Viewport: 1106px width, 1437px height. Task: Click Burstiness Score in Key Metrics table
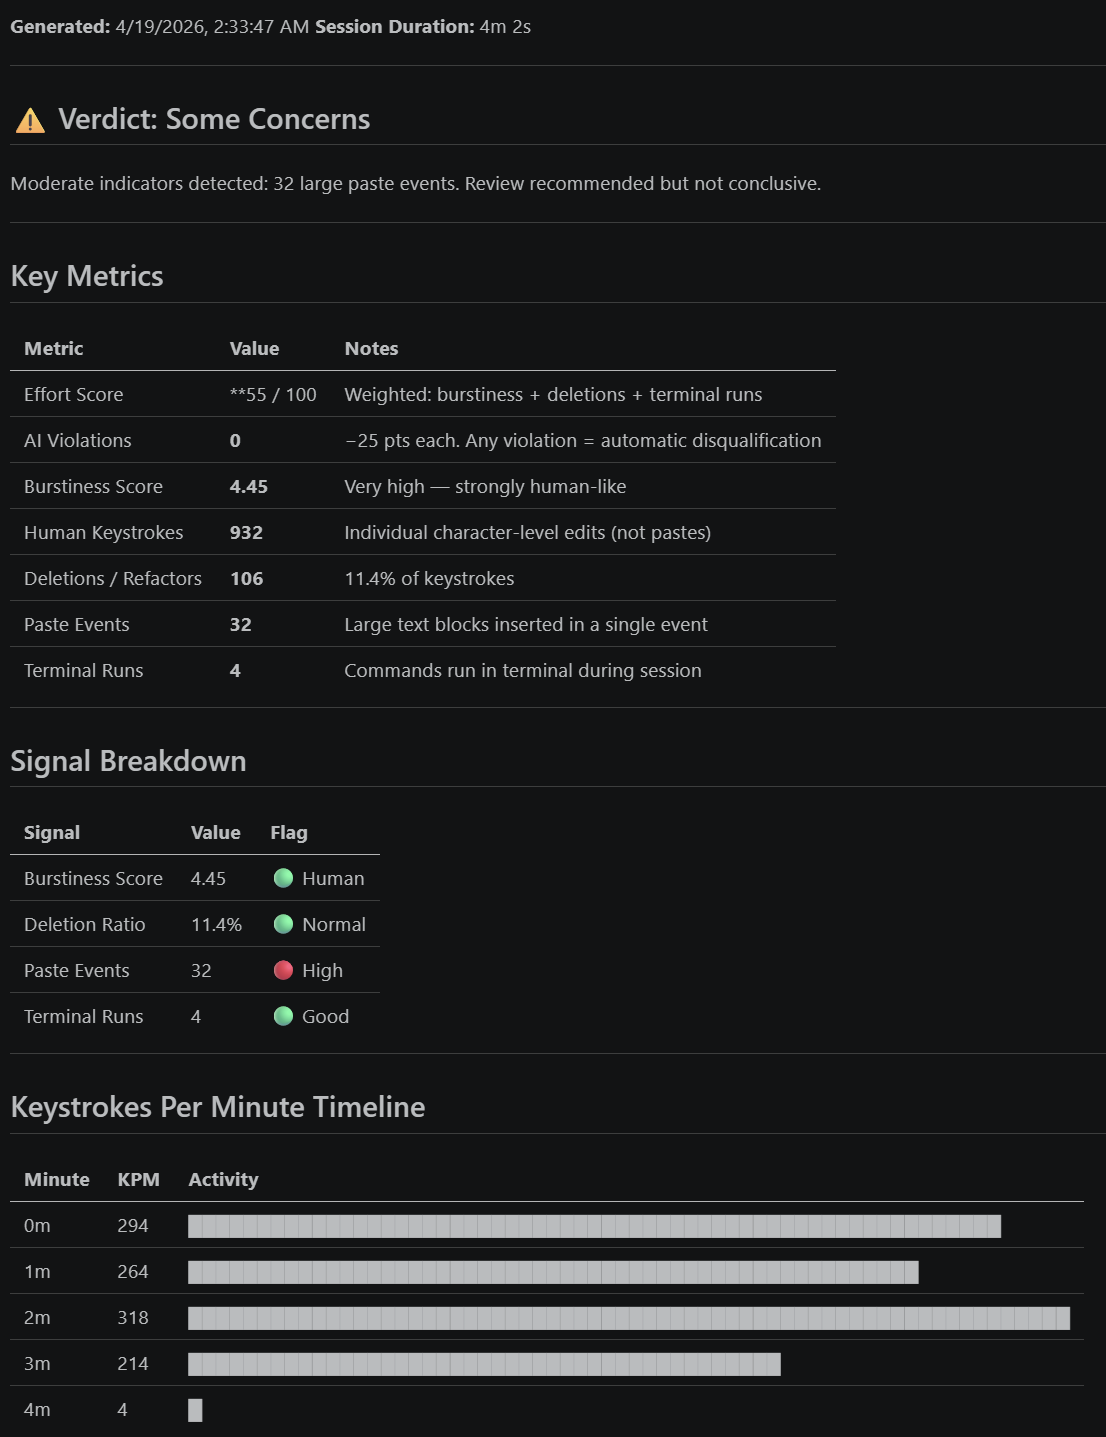coord(93,486)
